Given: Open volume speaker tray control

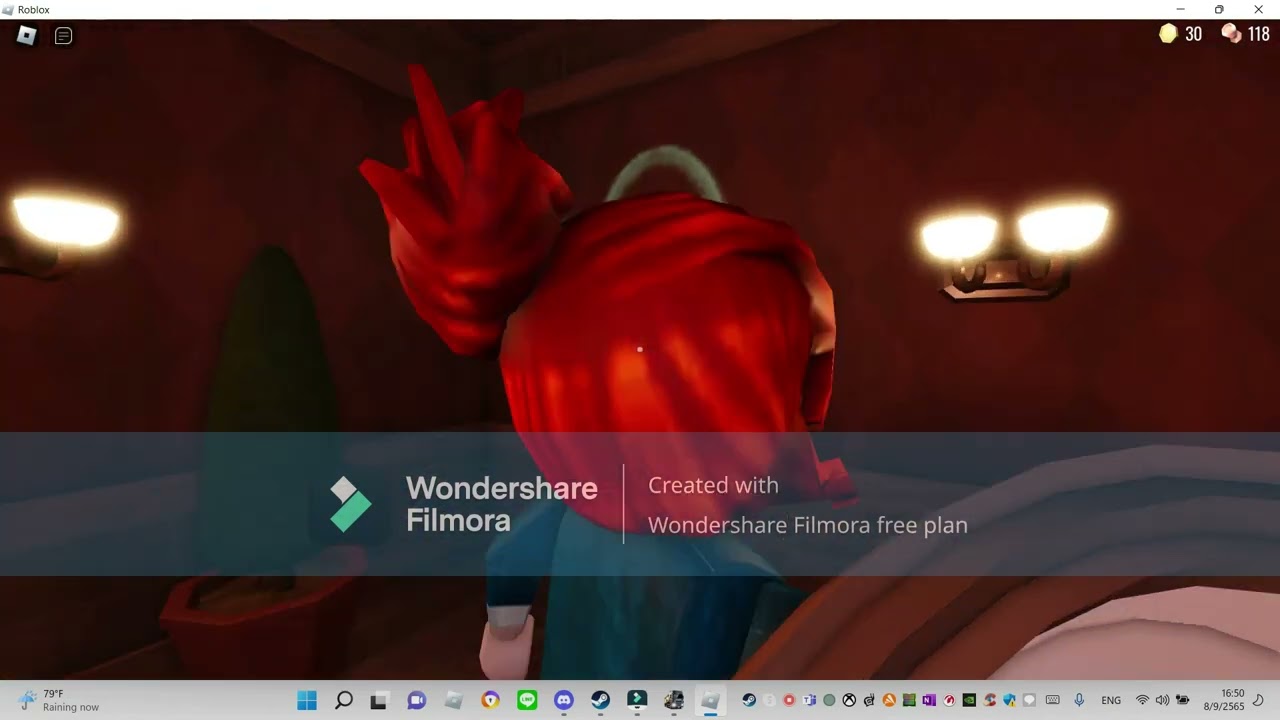Looking at the screenshot, I should (x=1162, y=700).
